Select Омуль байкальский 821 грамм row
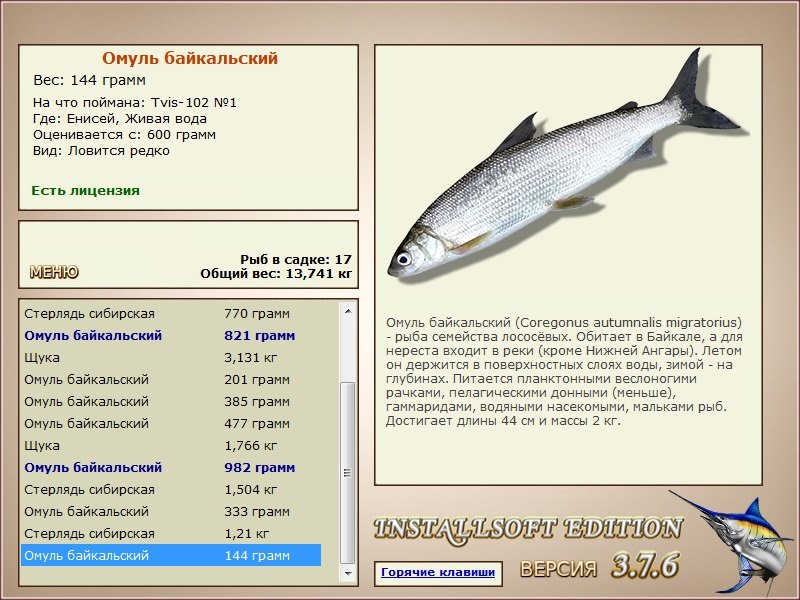Image resolution: width=800 pixels, height=600 pixels. point(171,336)
